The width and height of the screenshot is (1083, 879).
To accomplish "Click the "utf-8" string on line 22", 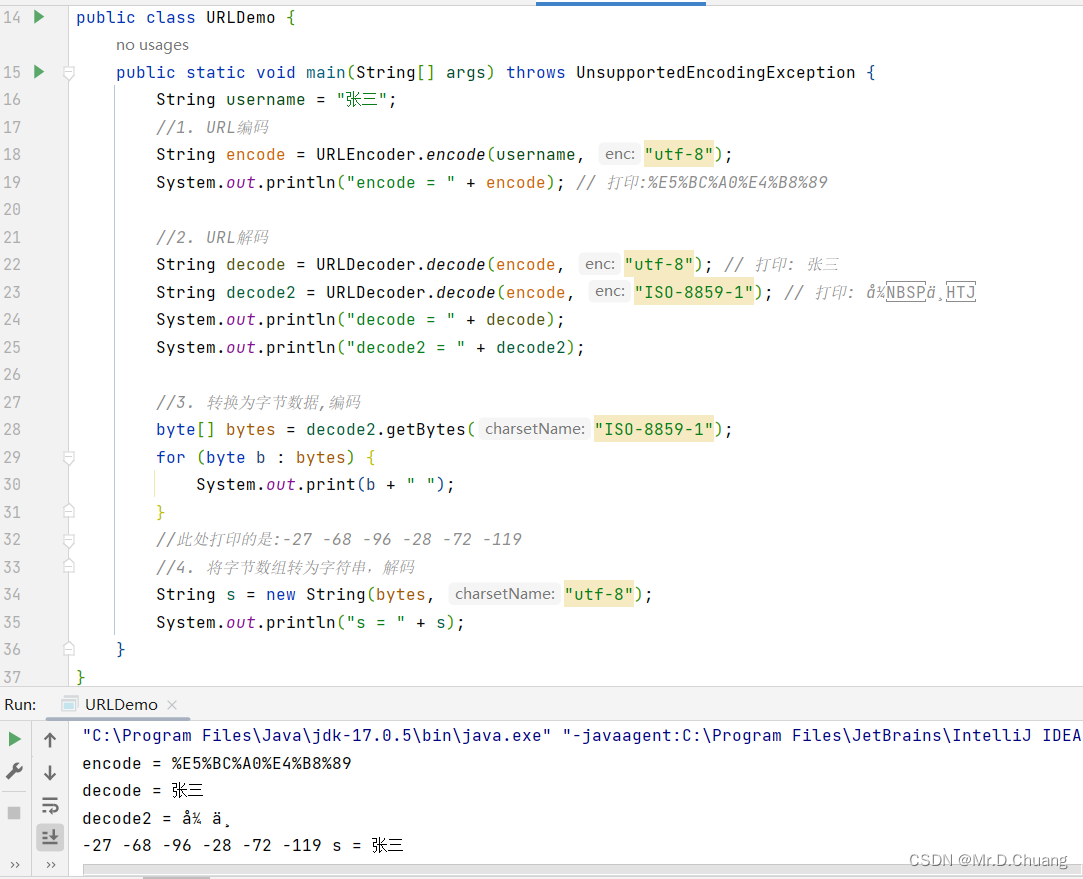I will [x=659, y=264].
